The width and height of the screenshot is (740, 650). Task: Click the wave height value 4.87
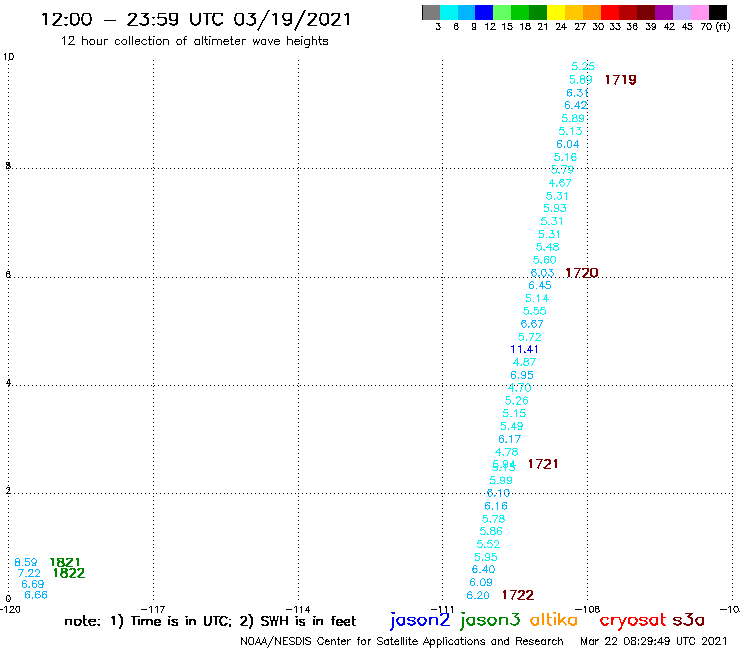click(x=524, y=362)
